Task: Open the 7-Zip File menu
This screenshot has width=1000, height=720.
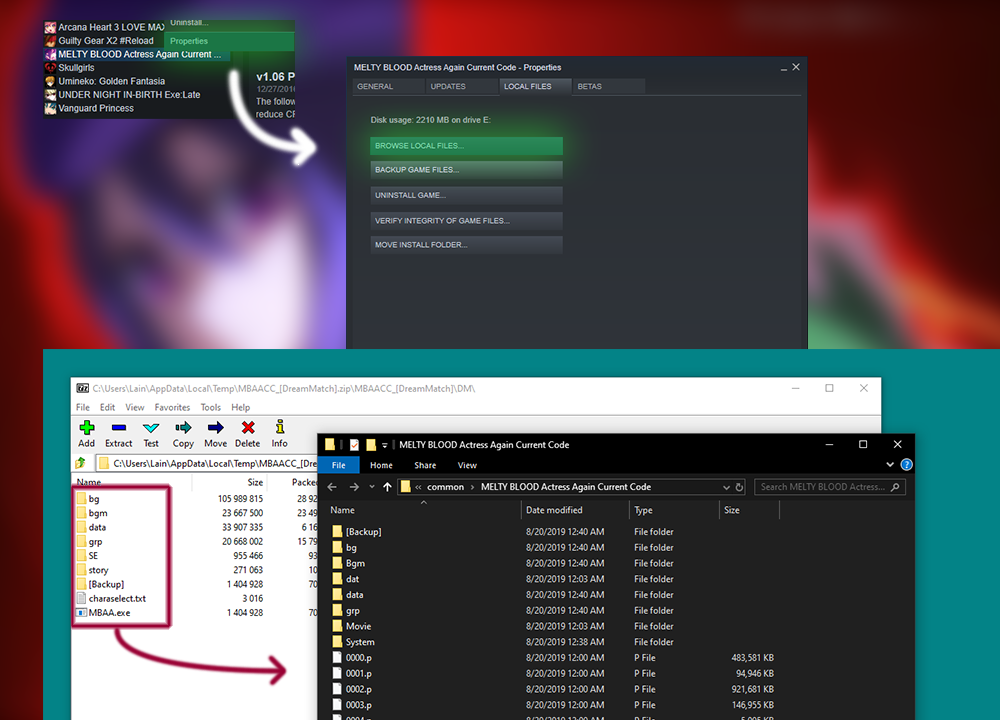Action: click(83, 407)
